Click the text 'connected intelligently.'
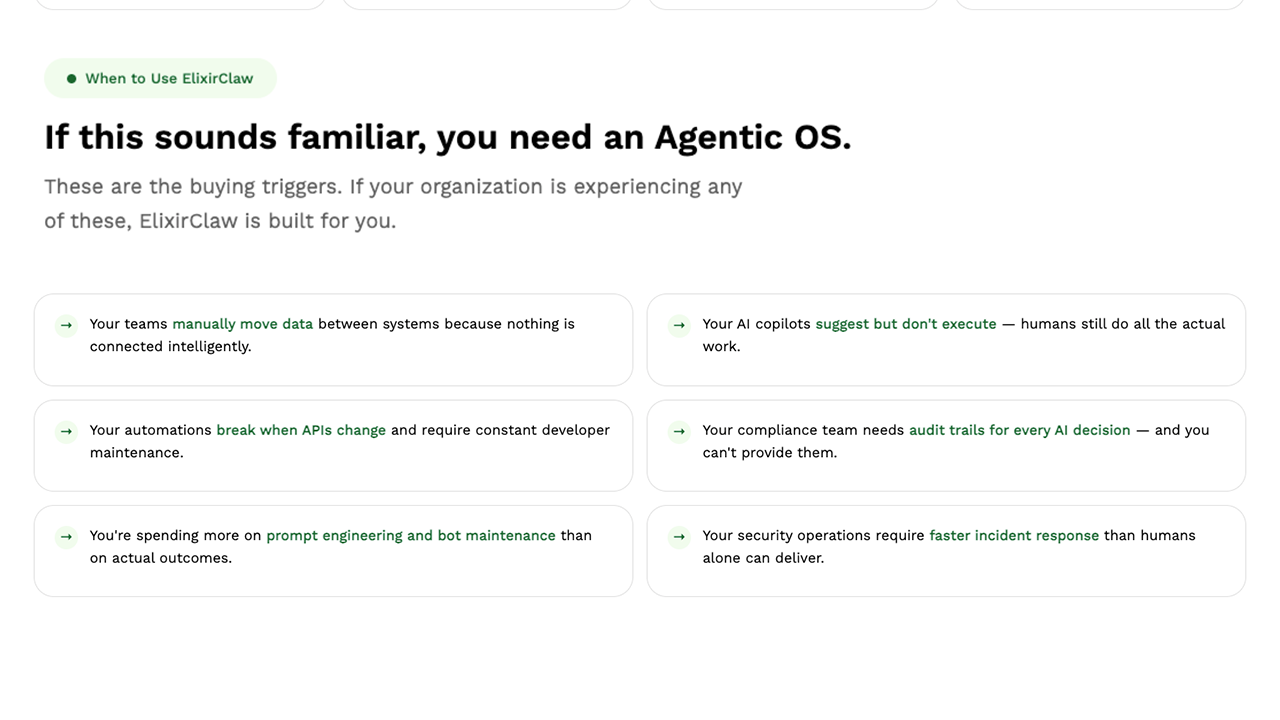The width and height of the screenshot is (1280, 720). pyautogui.click(x=170, y=347)
